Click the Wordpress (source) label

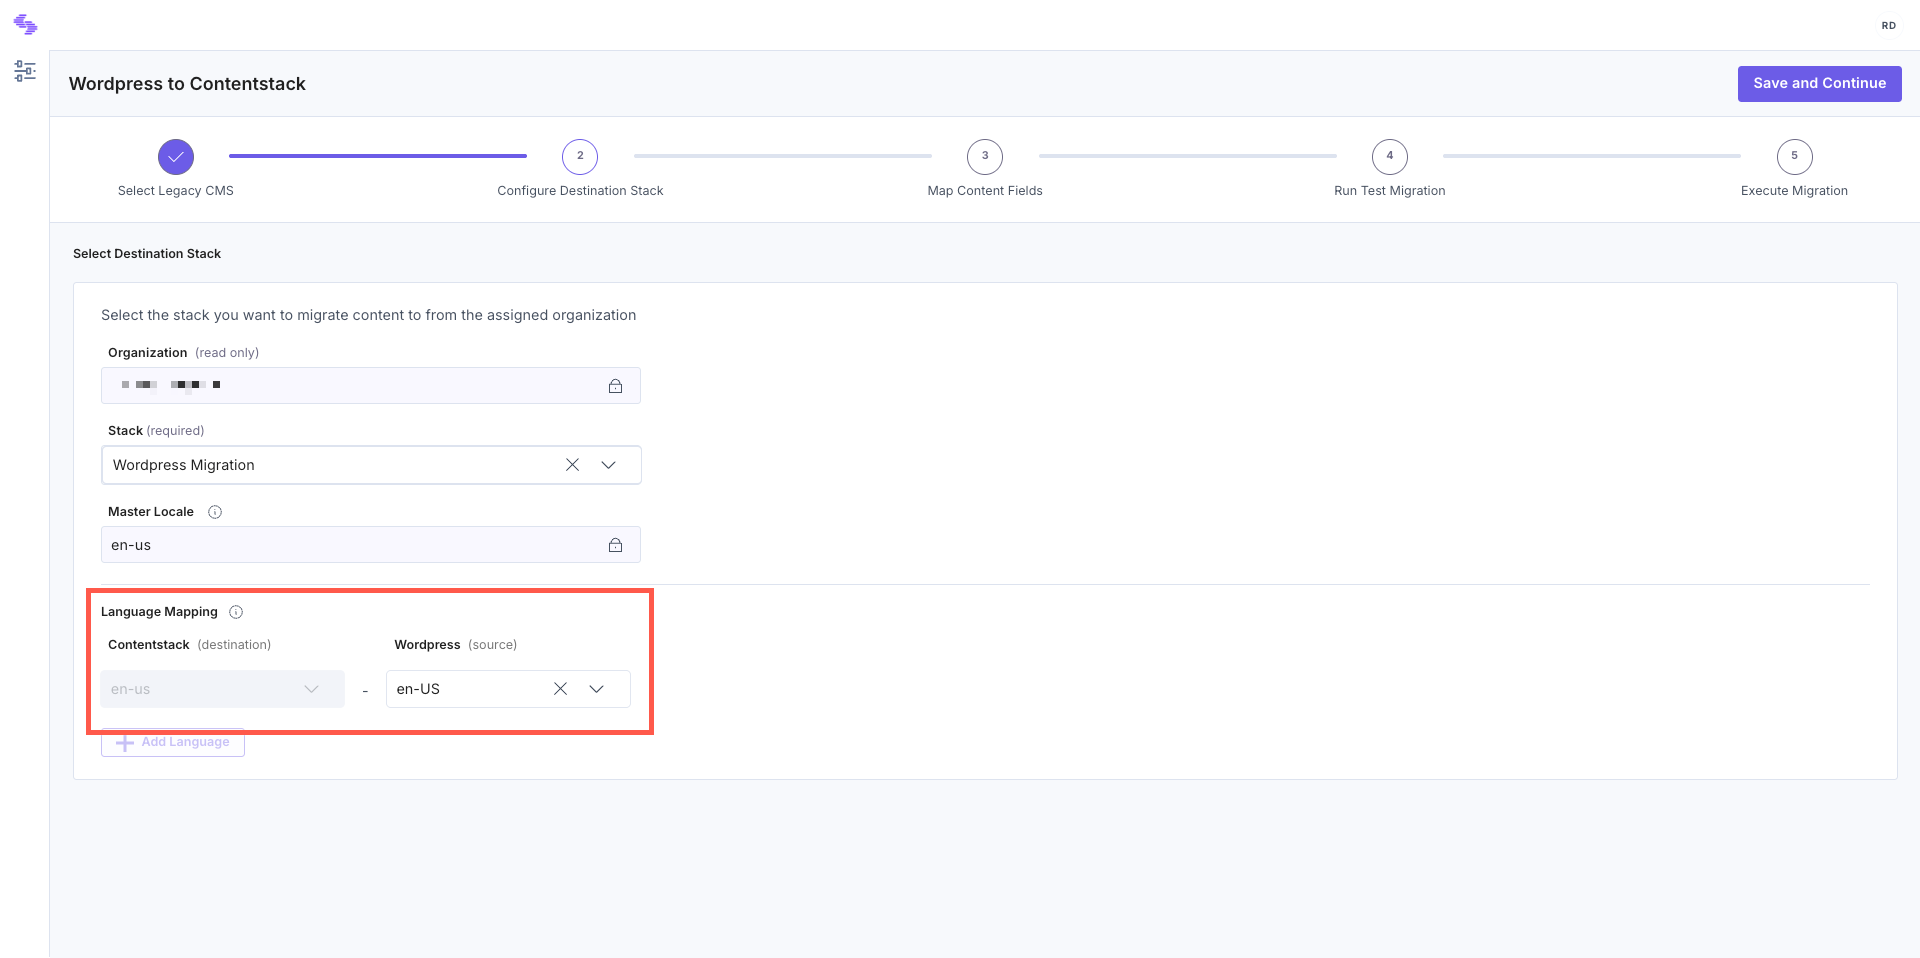pos(455,645)
